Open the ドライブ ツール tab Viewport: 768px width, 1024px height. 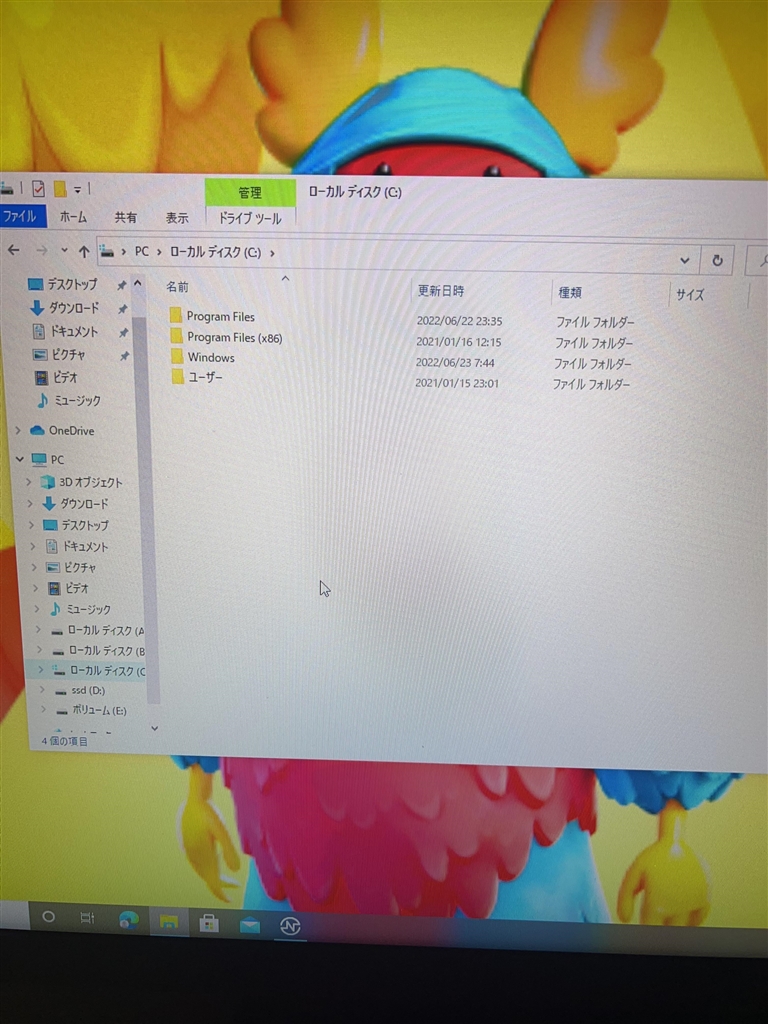(250, 218)
